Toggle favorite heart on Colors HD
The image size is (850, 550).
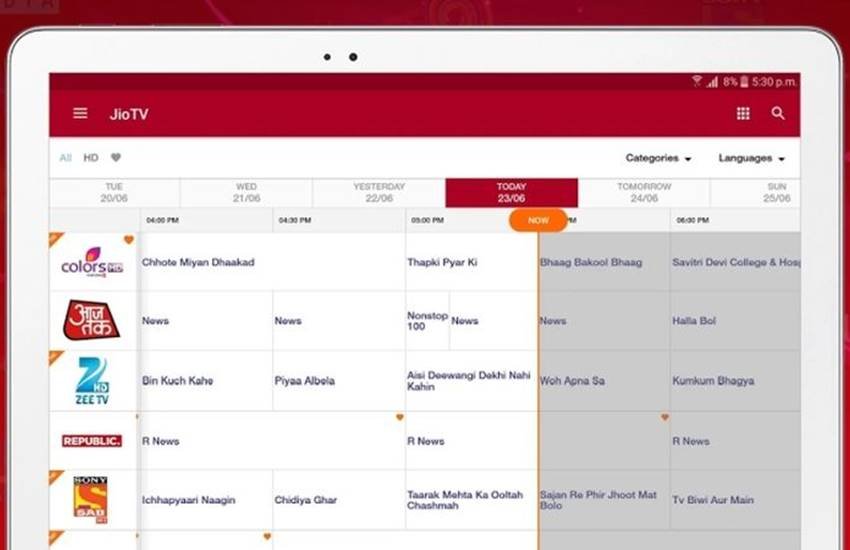(x=128, y=240)
